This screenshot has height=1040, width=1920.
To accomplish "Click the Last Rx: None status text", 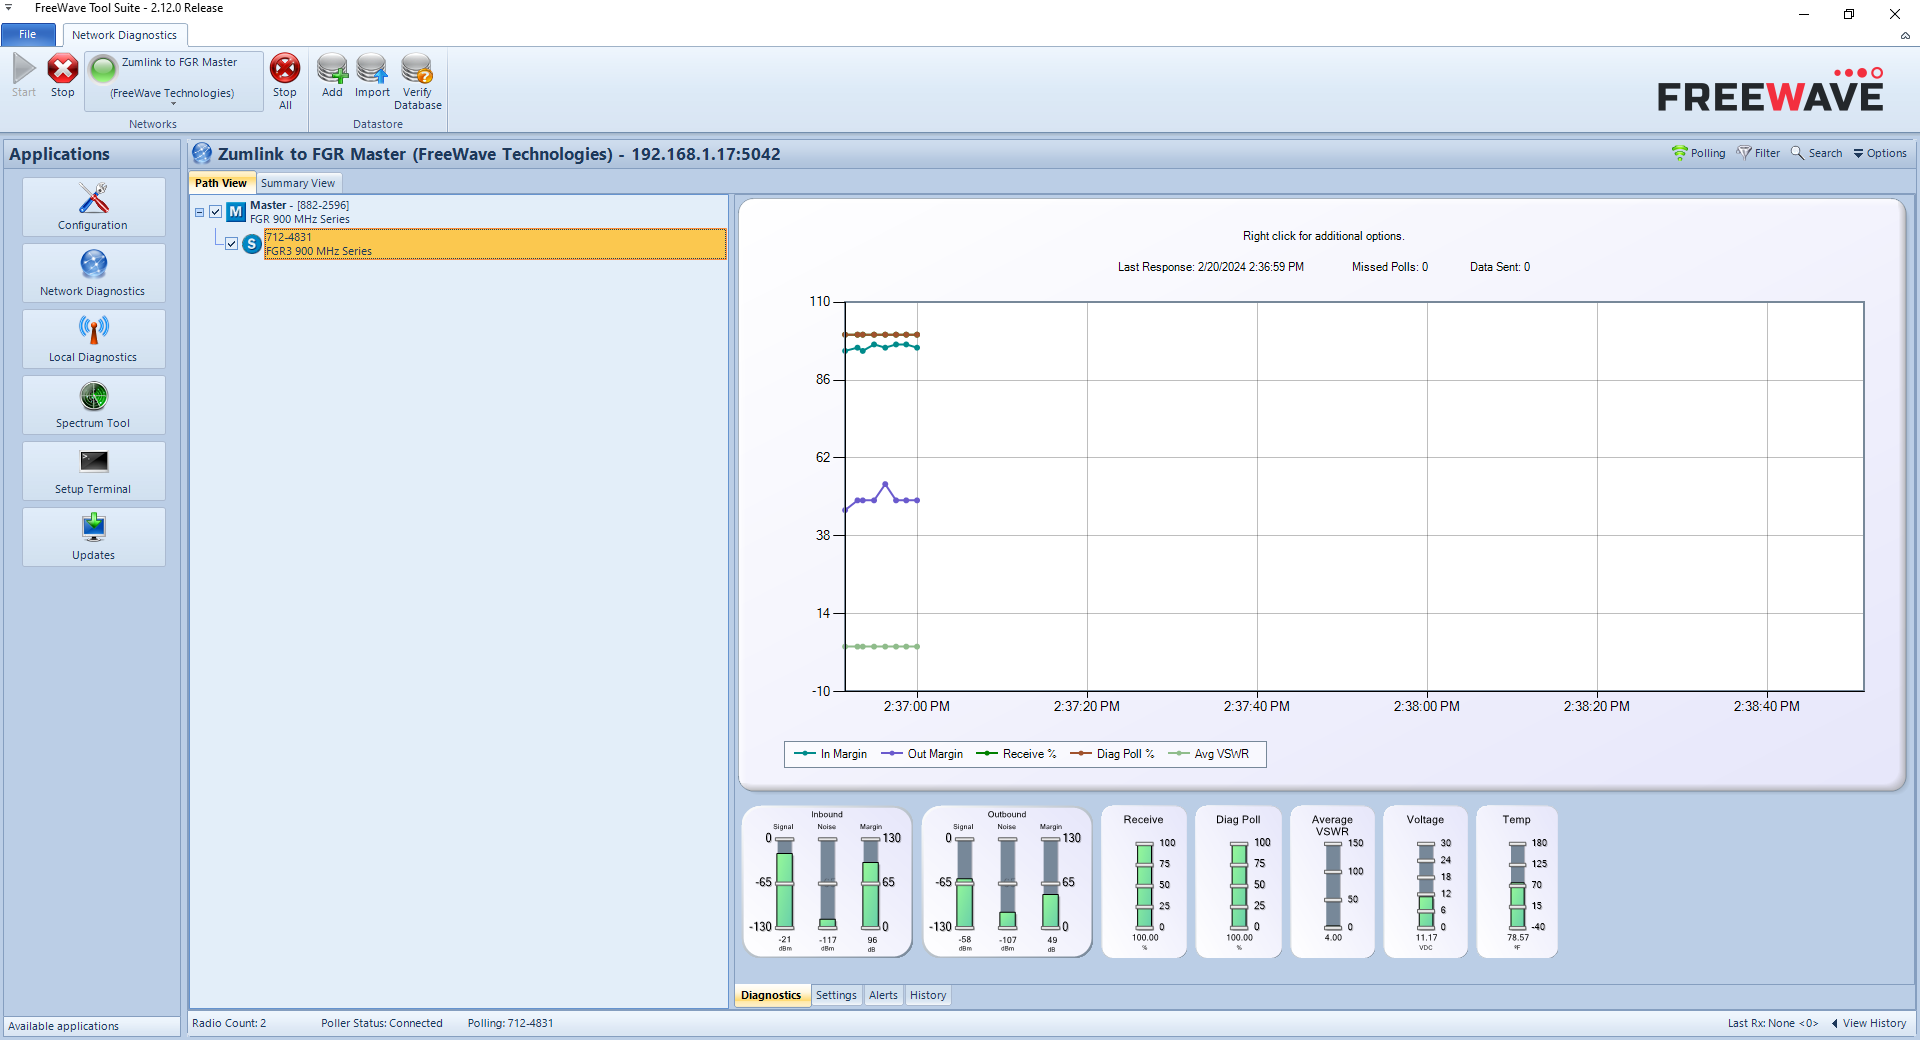I will point(1772,1023).
